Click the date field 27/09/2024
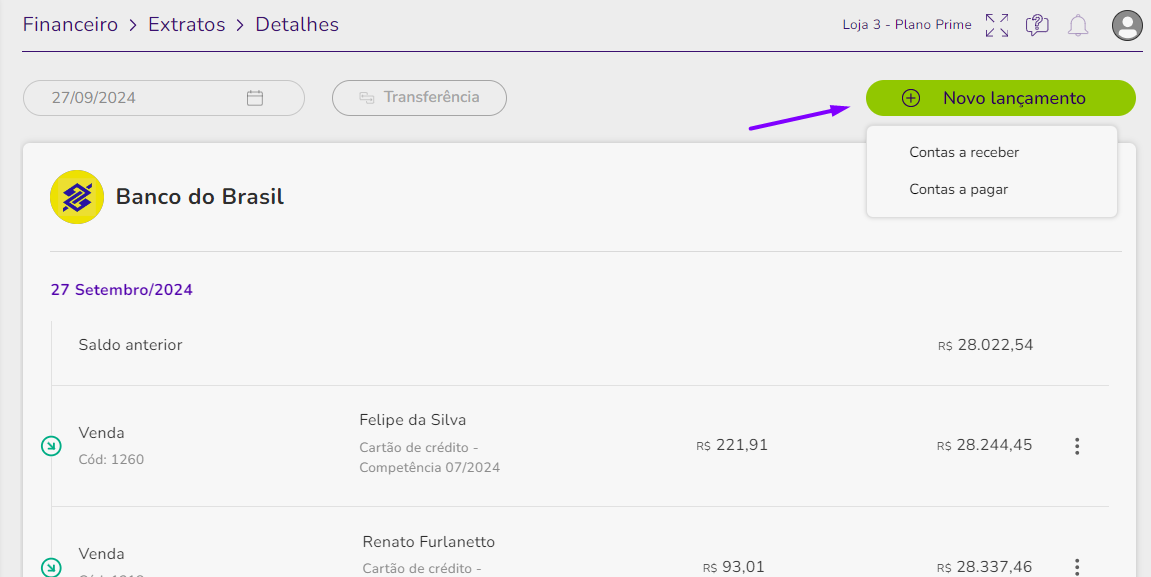1151x577 pixels. point(164,98)
